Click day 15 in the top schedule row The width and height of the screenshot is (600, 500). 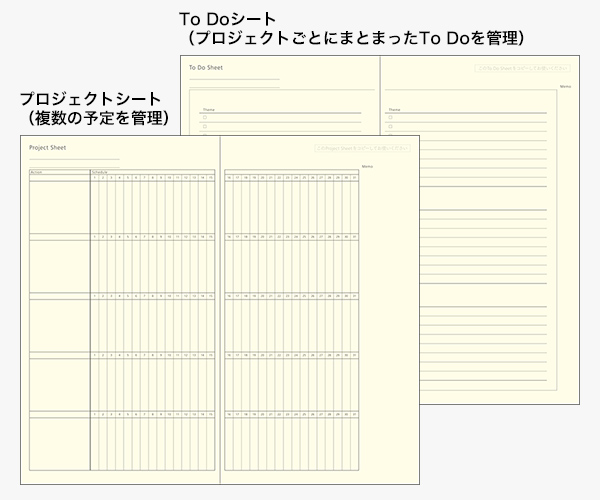[x=211, y=178]
